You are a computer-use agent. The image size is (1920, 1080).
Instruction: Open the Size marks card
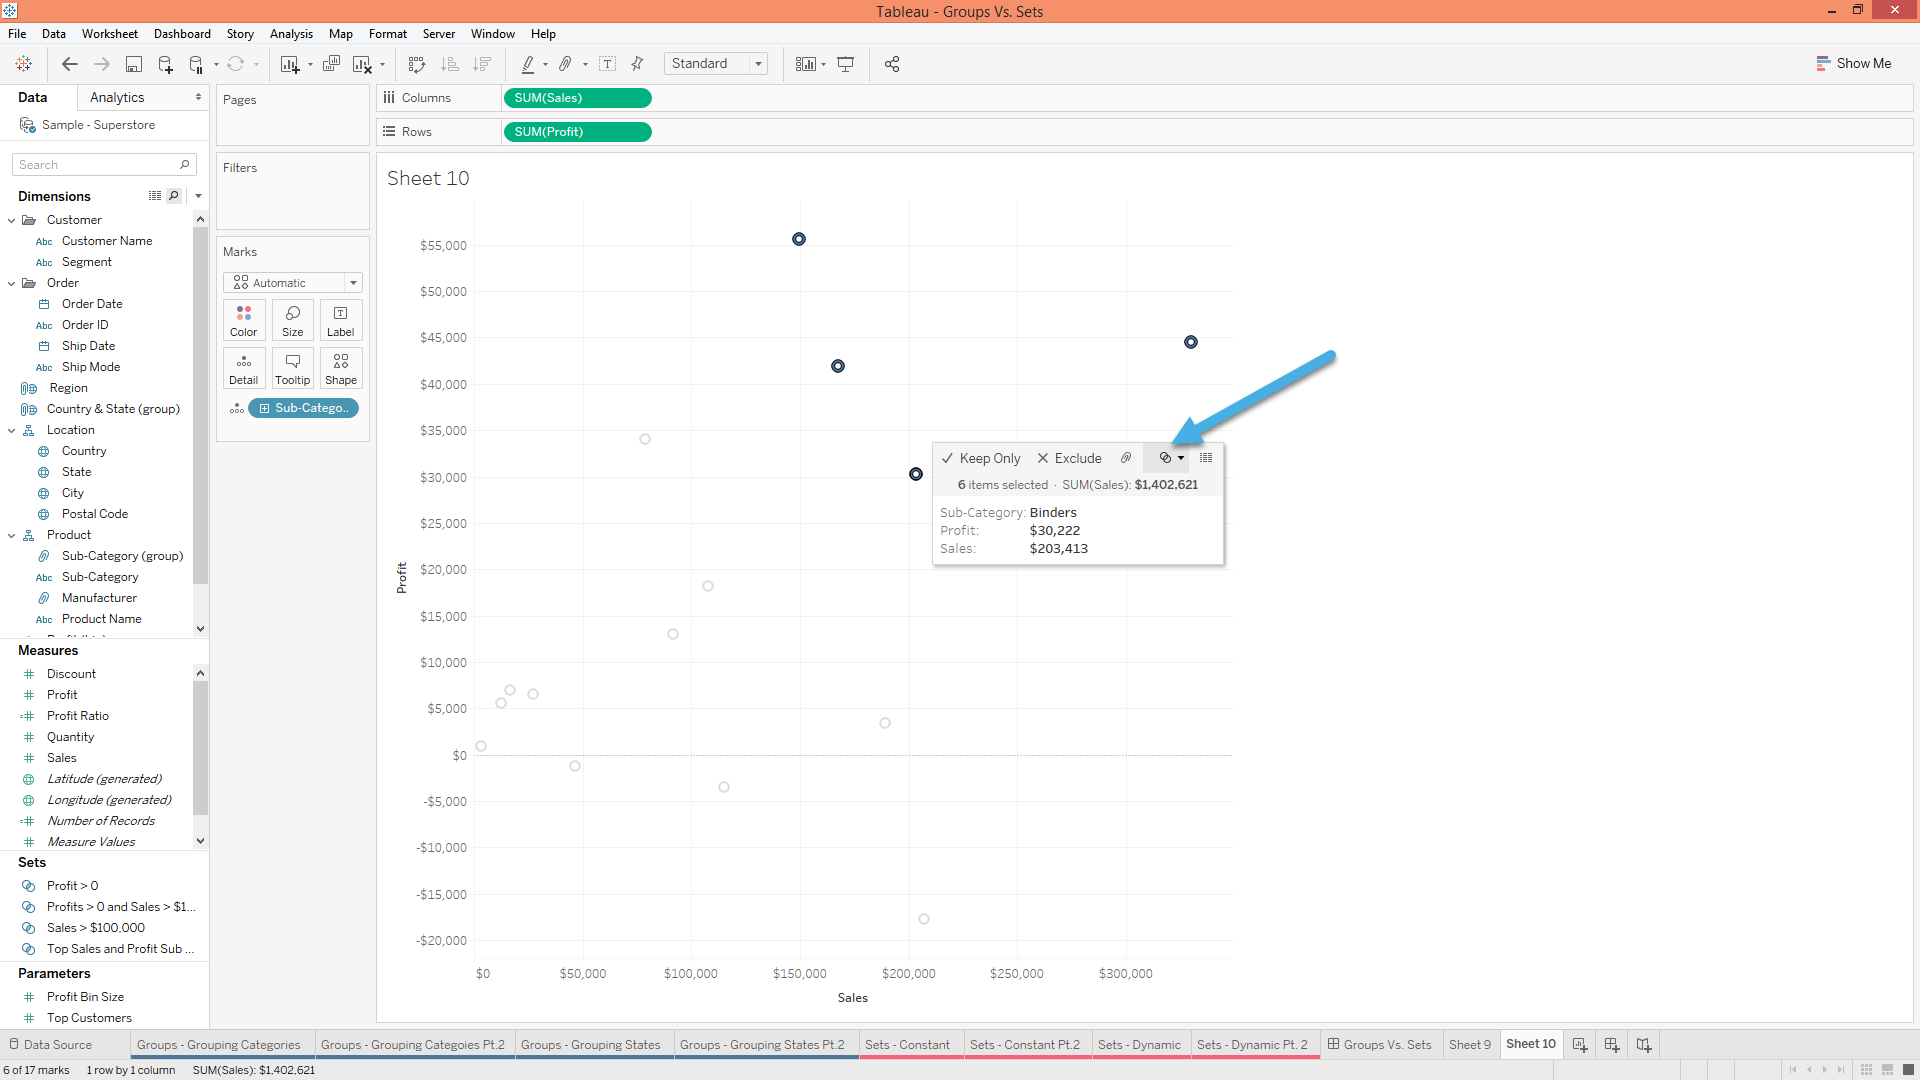[x=293, y=321]
